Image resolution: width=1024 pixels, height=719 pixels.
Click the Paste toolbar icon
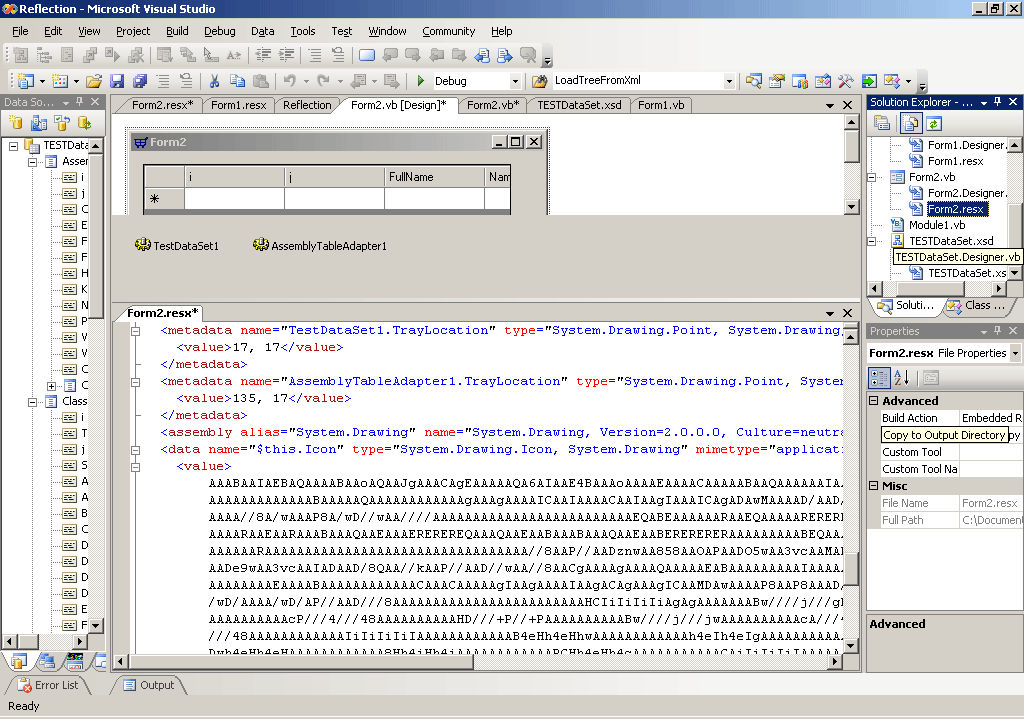[x=261, y=81]
